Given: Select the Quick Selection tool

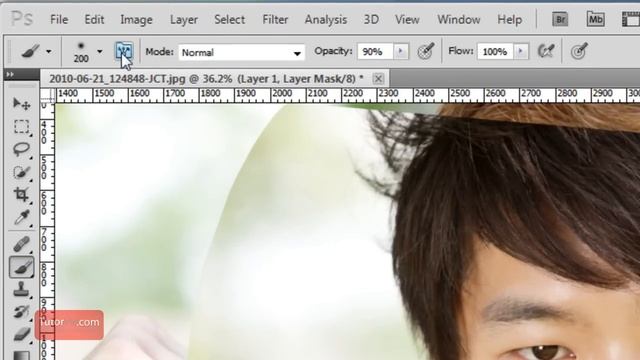Looking at the screenshot, I should (21, 172).
